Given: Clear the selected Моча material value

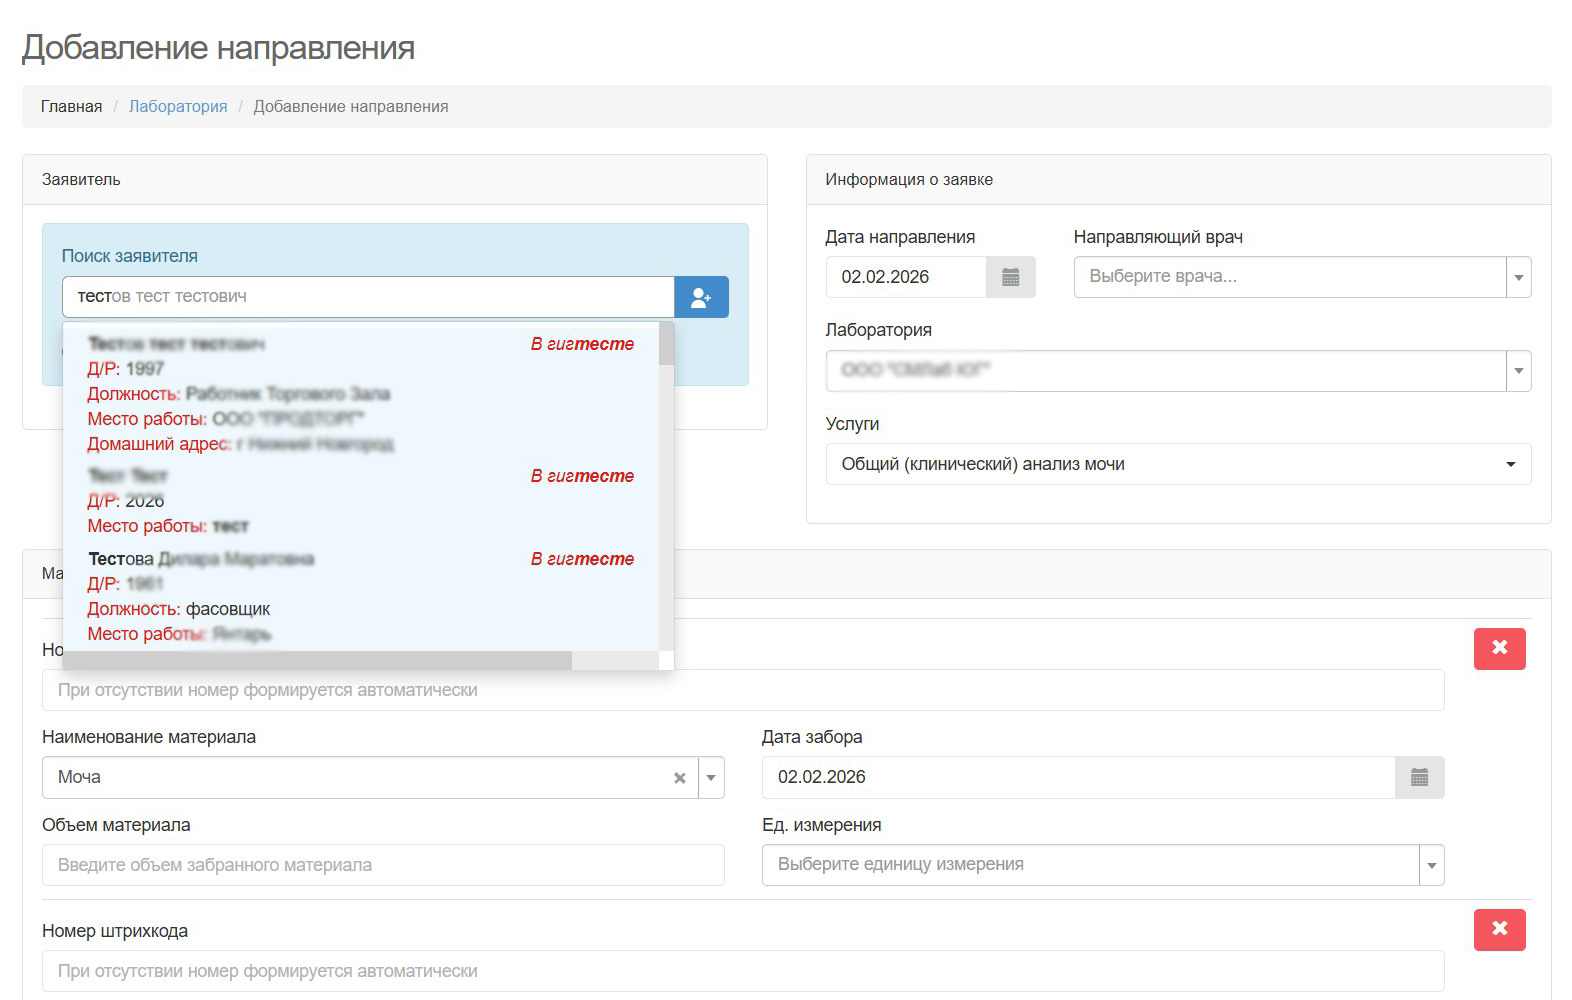Looking at the screenshot, I should click(x=680, y=778).
